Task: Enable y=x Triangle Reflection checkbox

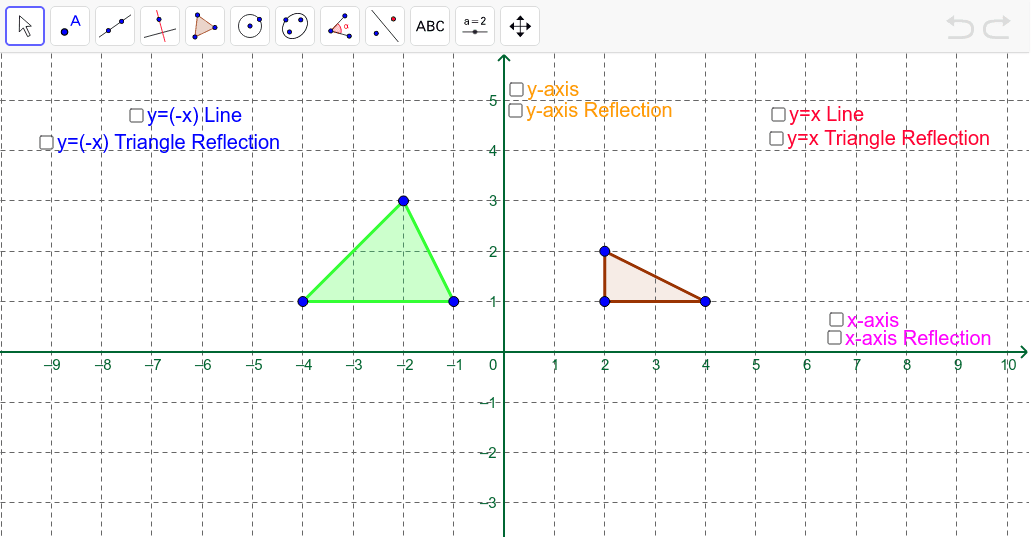Action: [777, 139]
